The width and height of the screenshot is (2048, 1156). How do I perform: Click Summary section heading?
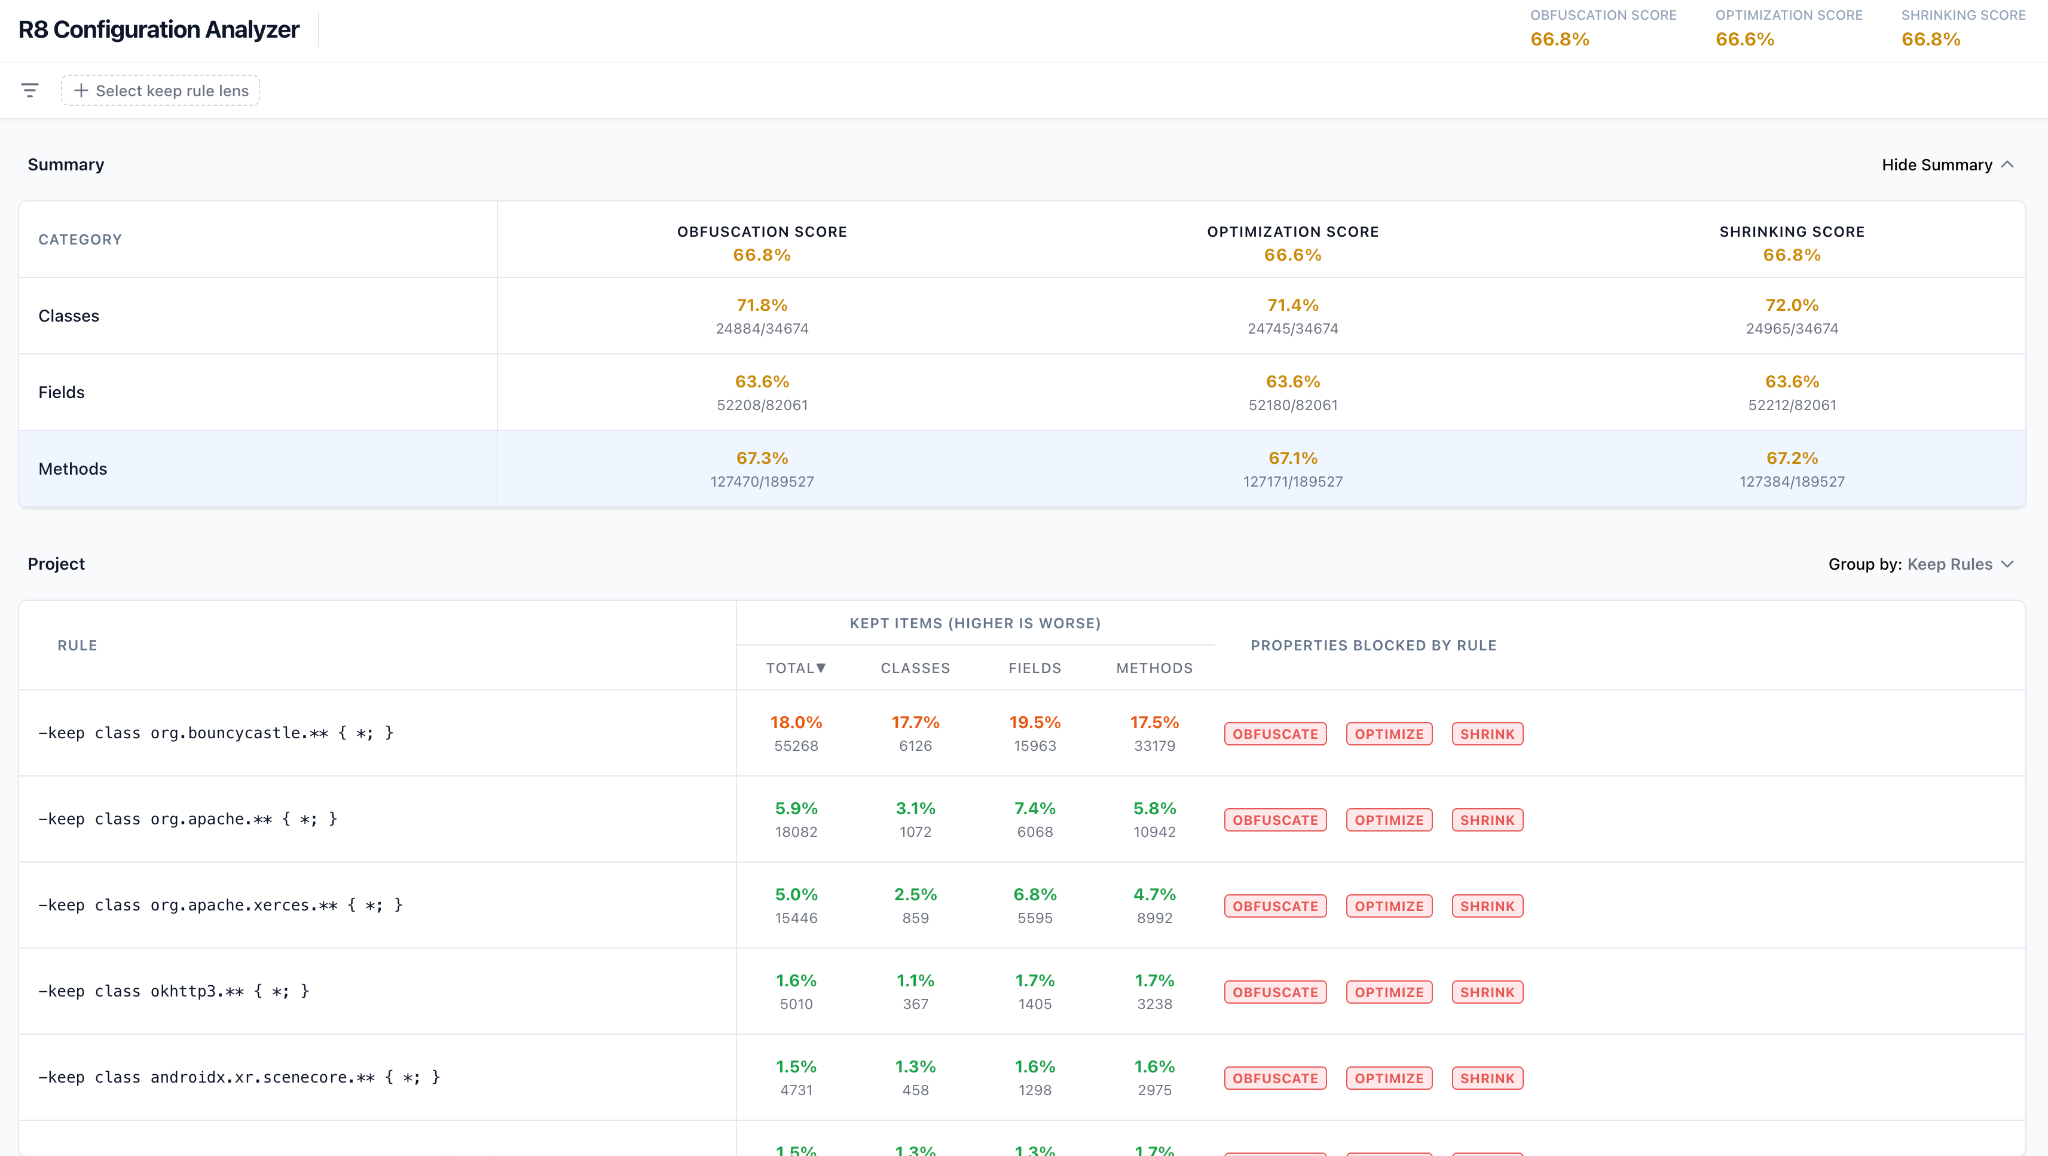[x=66, y=165]
